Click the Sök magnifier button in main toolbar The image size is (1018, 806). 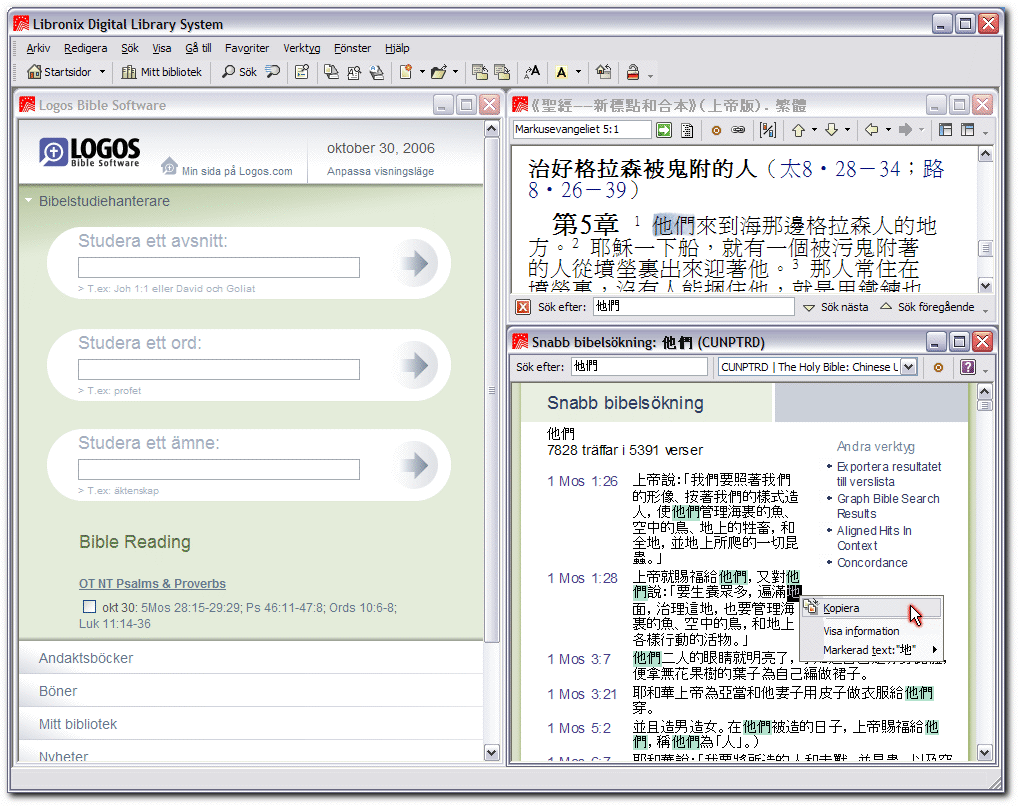239,72
